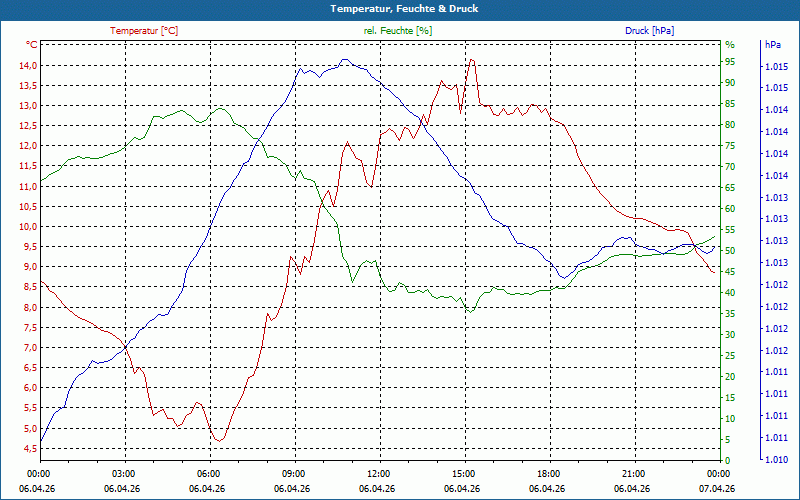Screen dimensions: 800x500
Task: Click the '35' humidity axis tick
Action: (730, 313)
